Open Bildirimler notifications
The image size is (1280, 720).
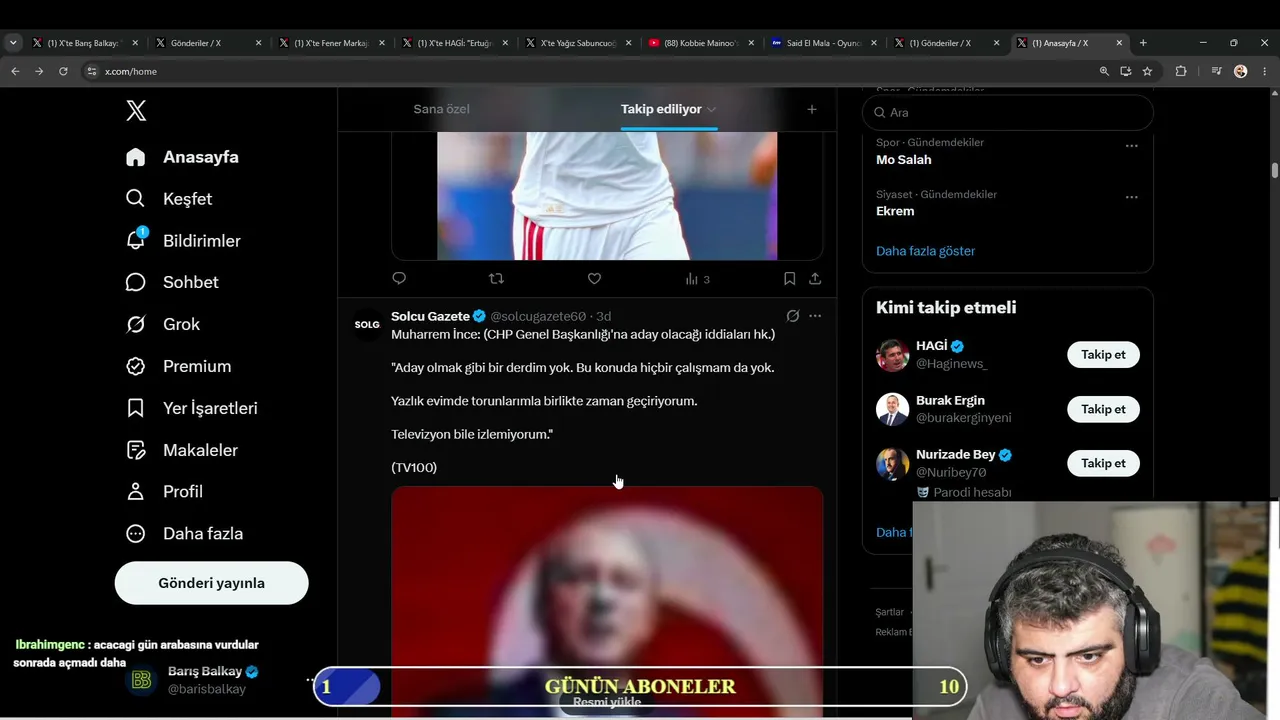pyautogui.click(x=183, y=241)
